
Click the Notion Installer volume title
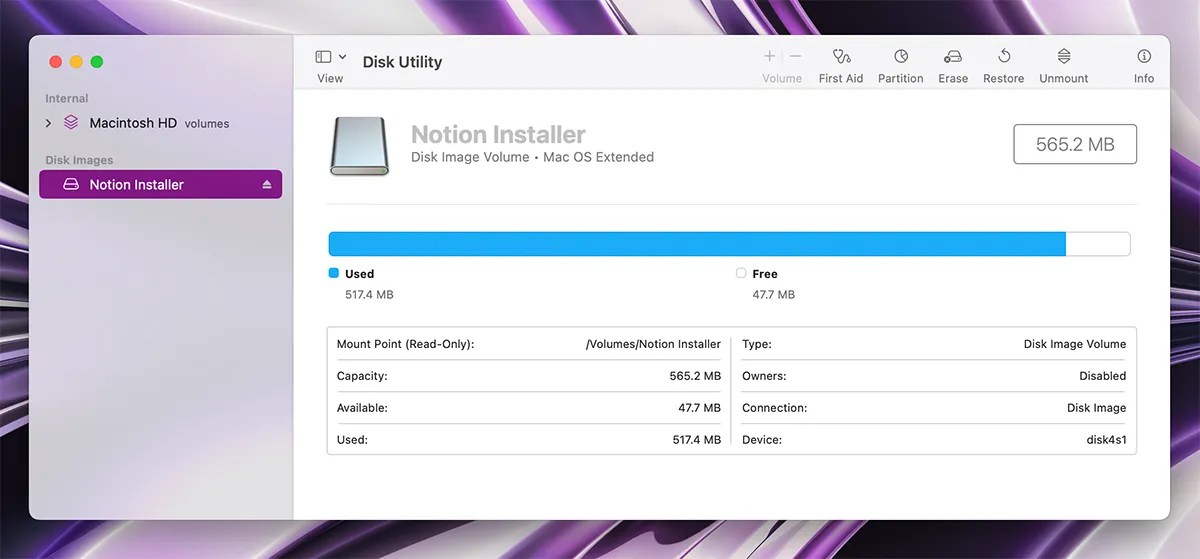[x=498, y=135]
